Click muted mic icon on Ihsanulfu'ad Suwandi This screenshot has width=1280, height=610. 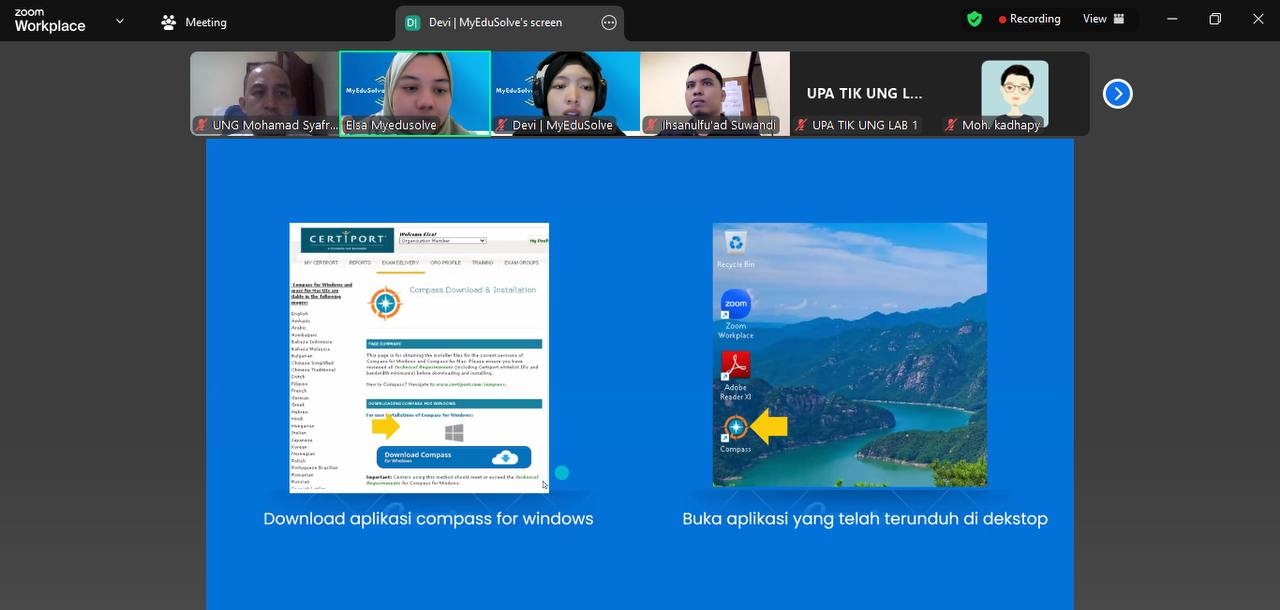pyautogui.click(x=652, y=125)
